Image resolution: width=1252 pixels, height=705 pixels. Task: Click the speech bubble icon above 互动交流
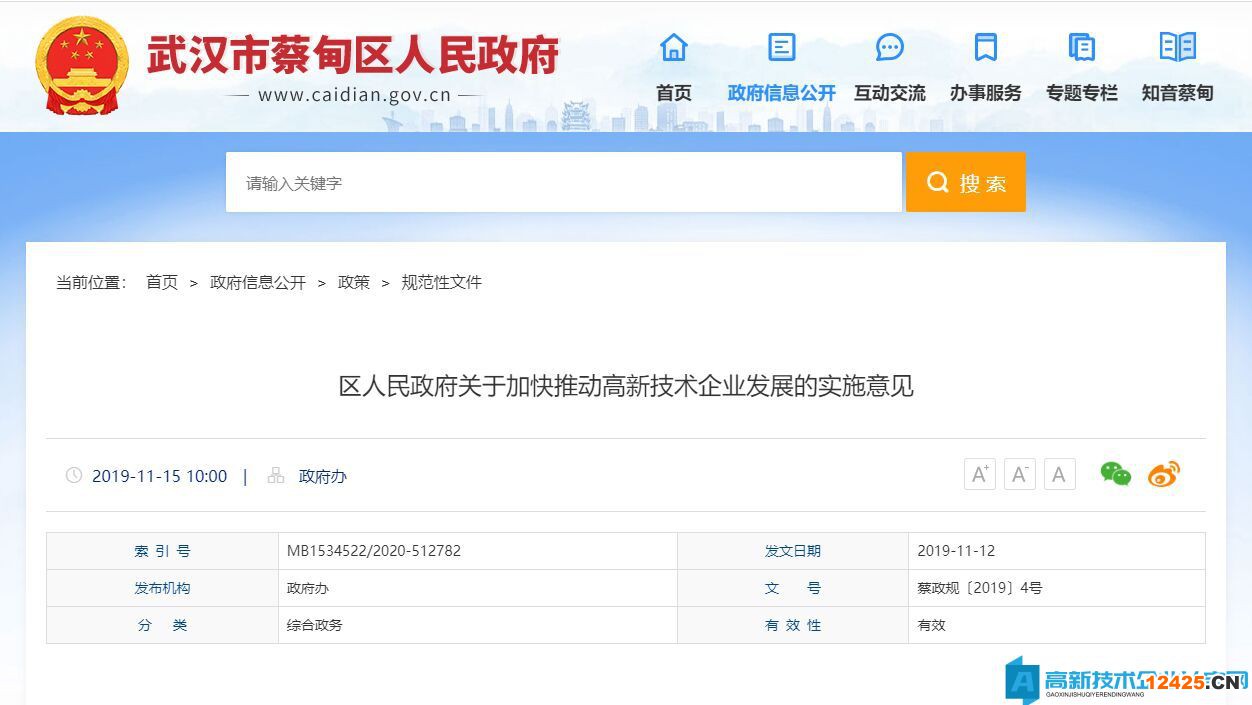point(888,47)
